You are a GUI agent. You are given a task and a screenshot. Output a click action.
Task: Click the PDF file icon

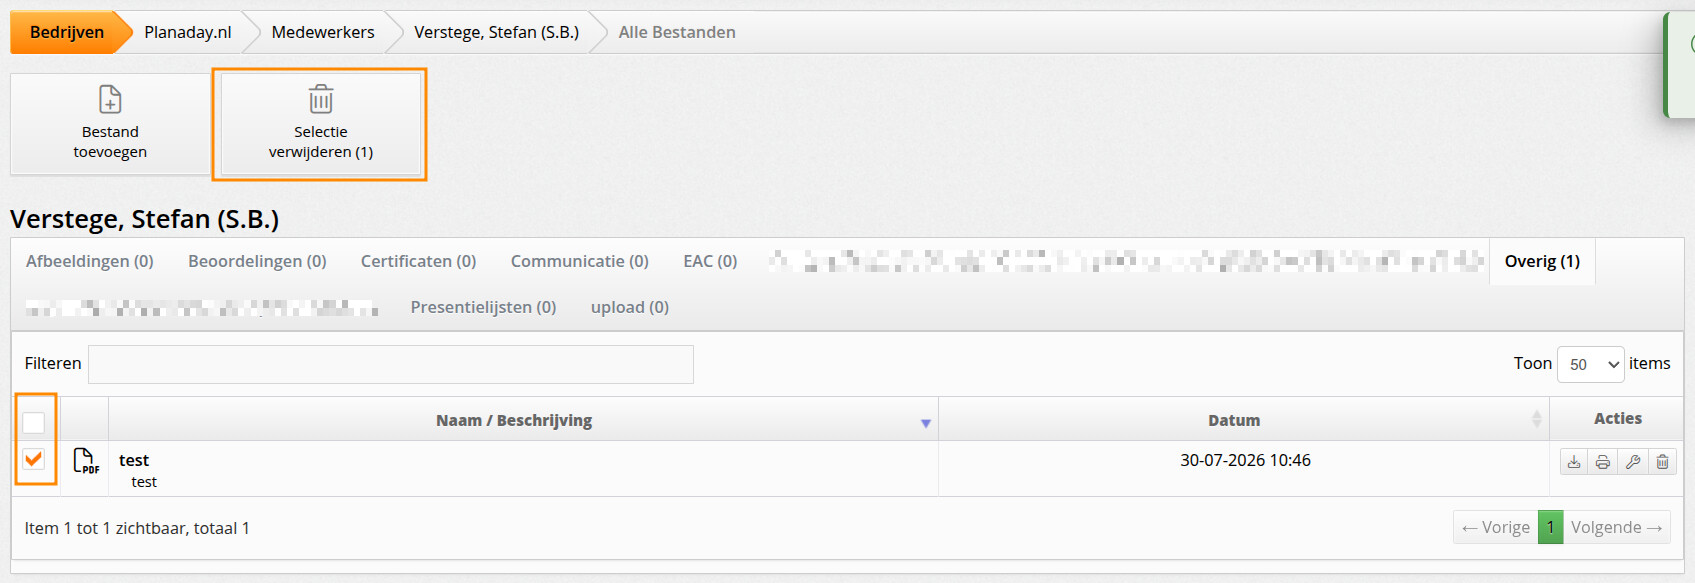[86, 461]
